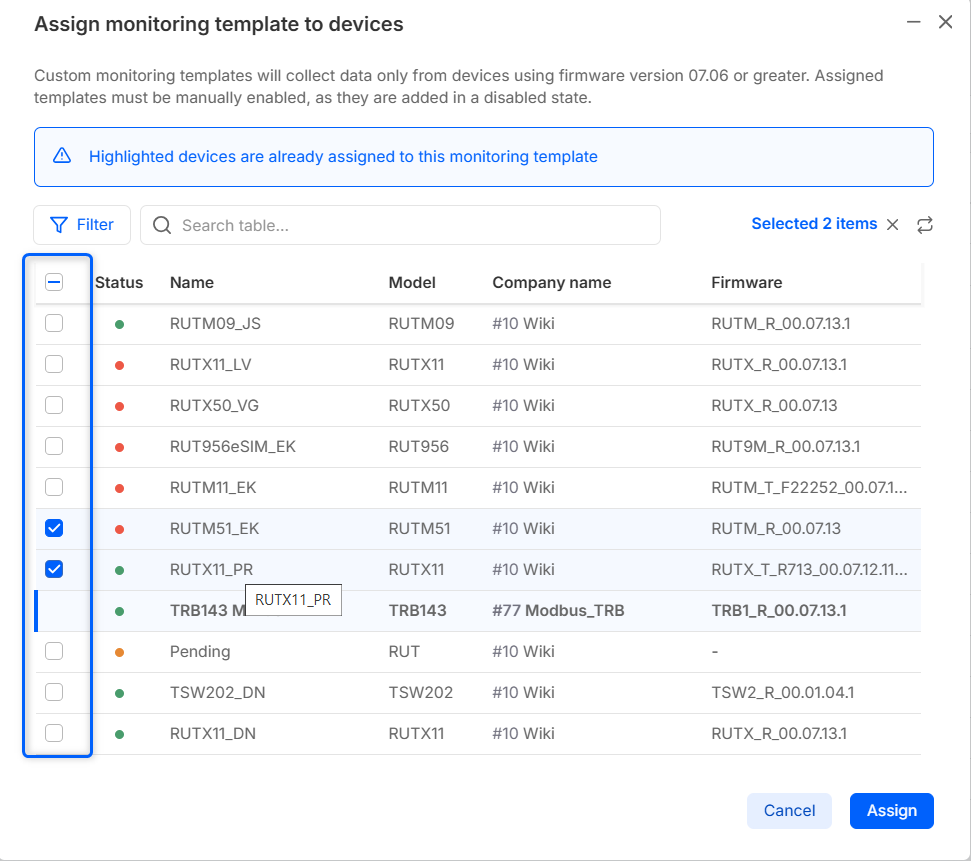Clear selection using X next to Selected 2 items
The height and width of the screenshot is (861, 971).
[x=893, y=225]
